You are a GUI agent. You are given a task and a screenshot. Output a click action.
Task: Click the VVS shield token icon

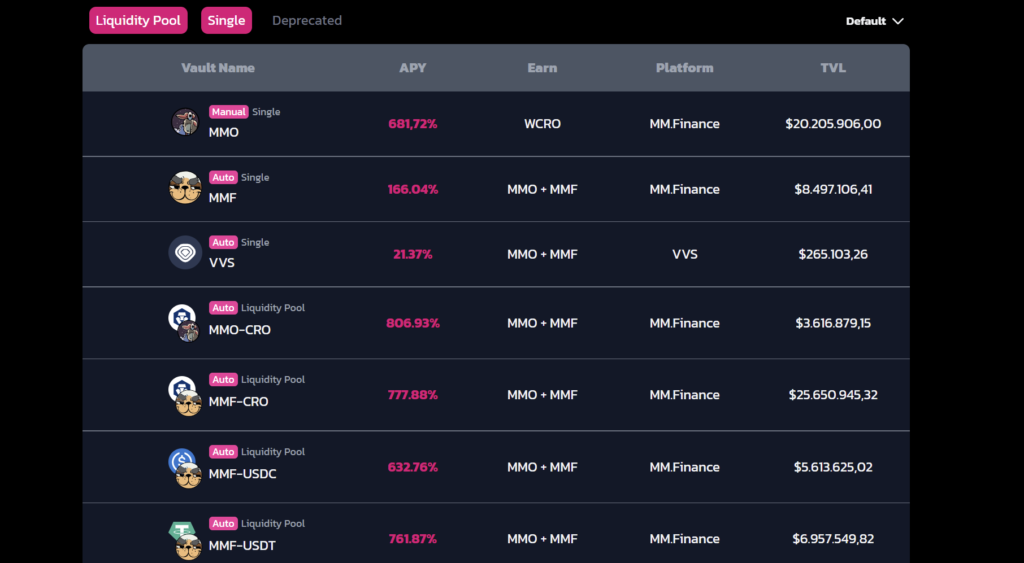[x=185, y=253]
